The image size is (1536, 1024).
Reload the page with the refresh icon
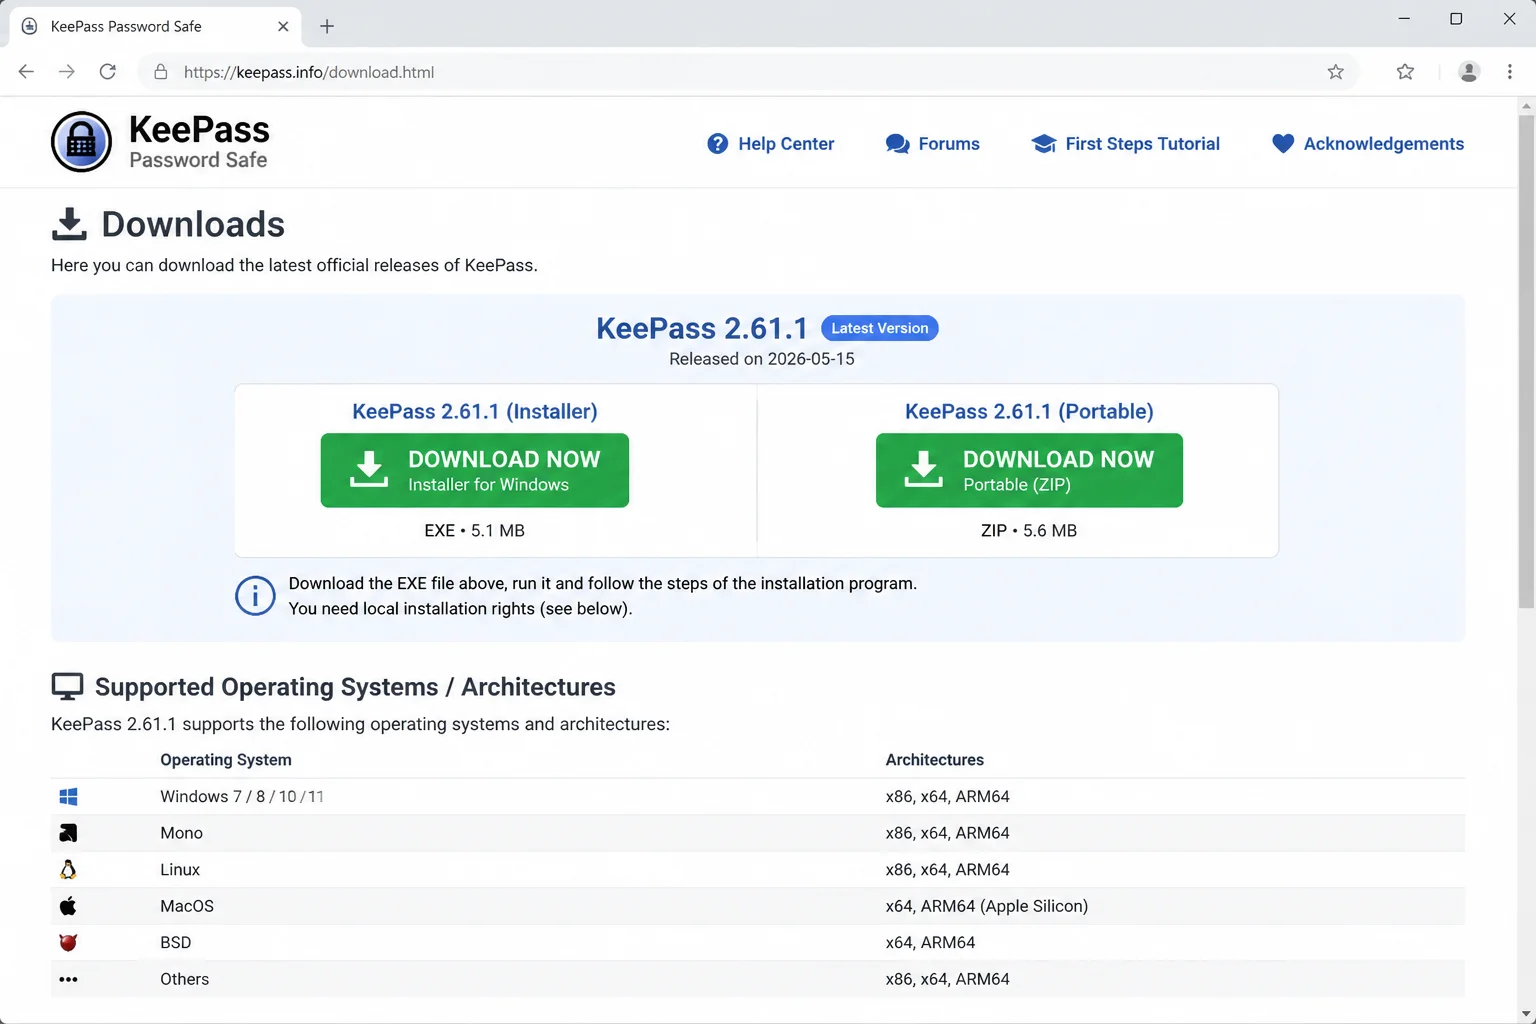point(108,72)
